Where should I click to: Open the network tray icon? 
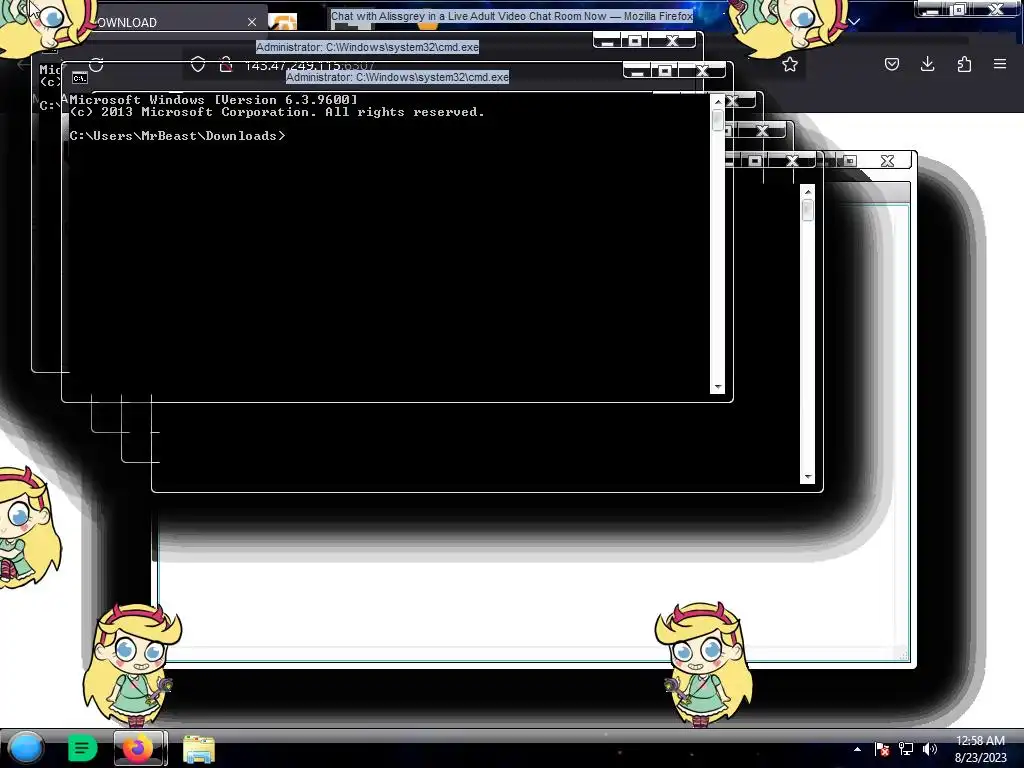point(906,749)
